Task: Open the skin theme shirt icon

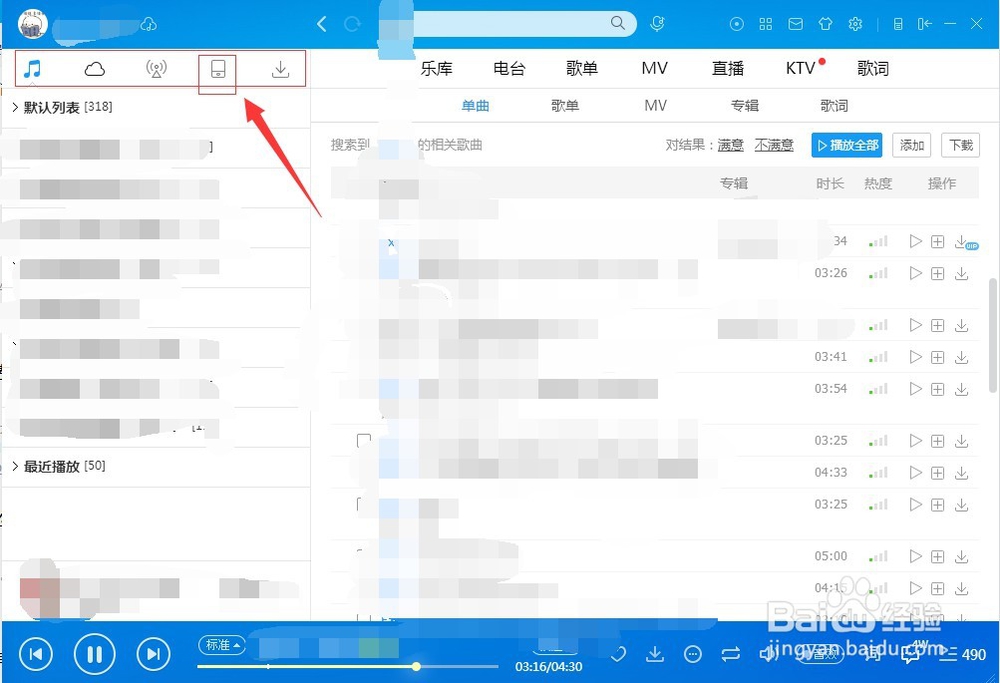Action: tap(824, 23)
